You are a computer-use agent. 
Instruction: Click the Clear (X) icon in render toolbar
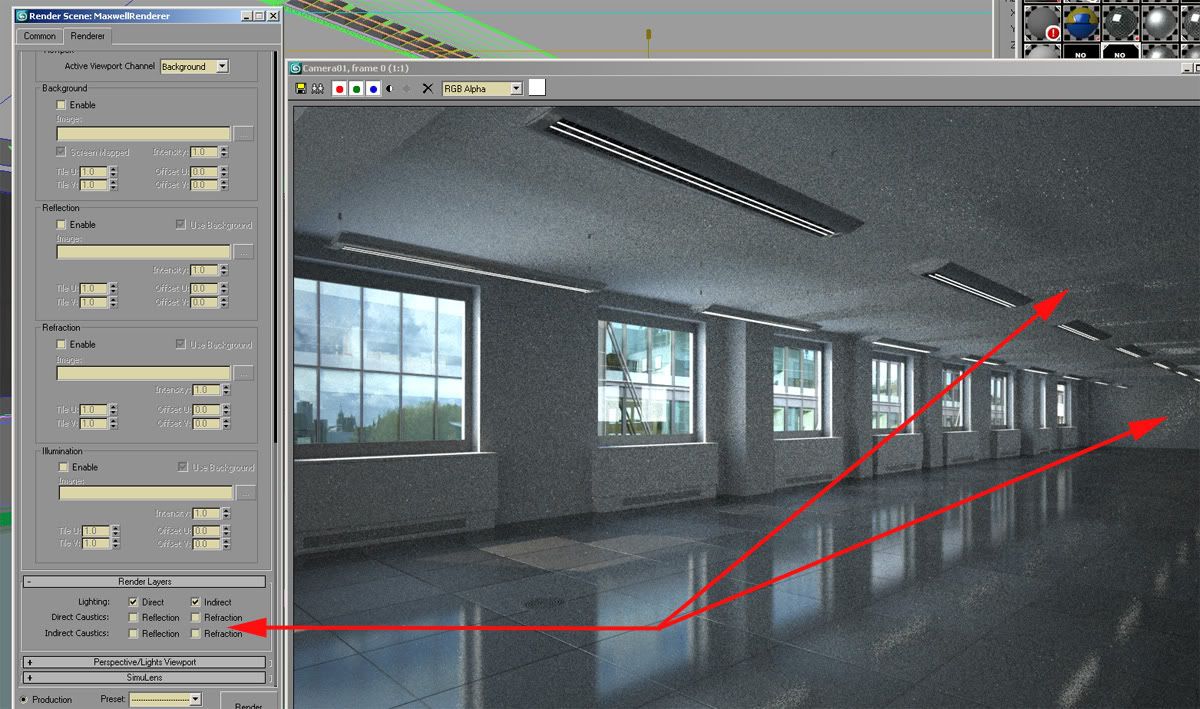pos(428,89)
